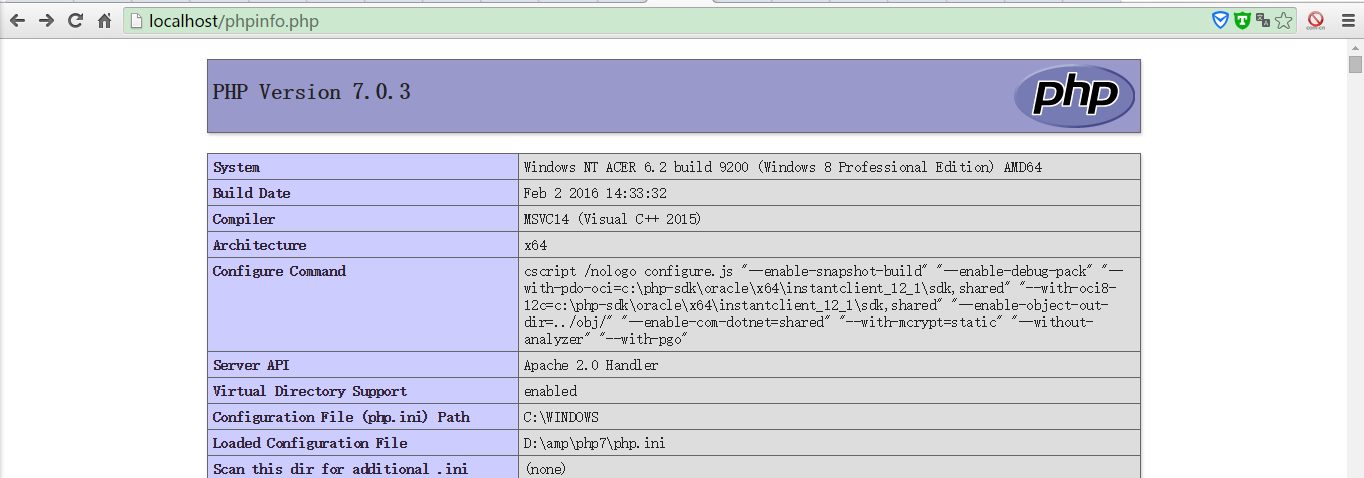This screenshot has height=478, width=1364.
Task: Click the 'Server API' row label
Action: 251,365
